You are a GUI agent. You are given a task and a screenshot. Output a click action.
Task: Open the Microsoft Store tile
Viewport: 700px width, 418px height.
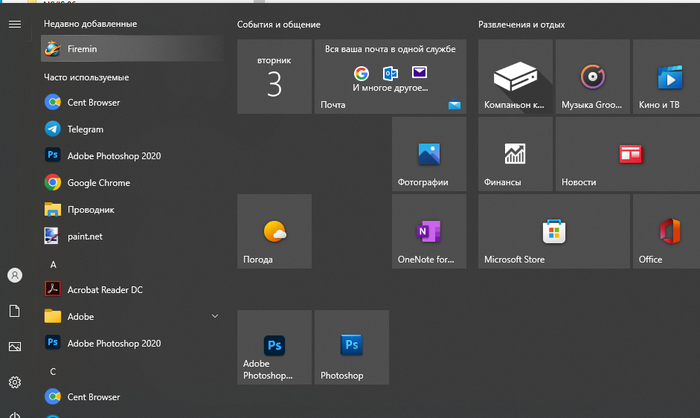click(x=554, y=231)
